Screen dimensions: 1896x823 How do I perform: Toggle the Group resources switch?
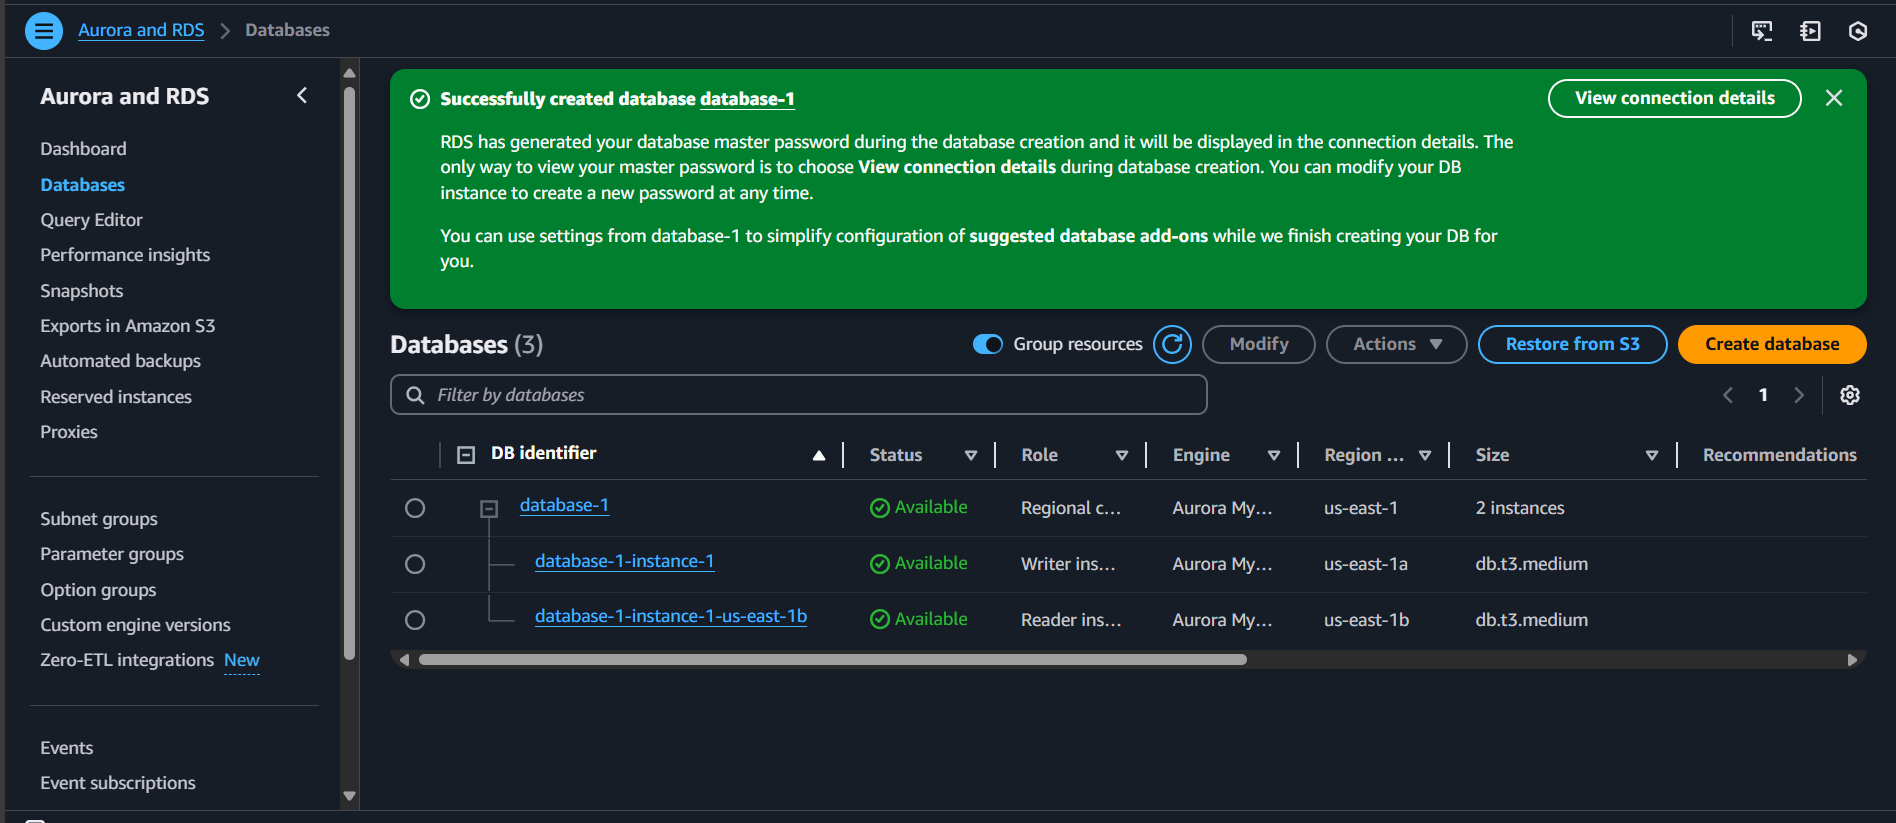[988, 344]
